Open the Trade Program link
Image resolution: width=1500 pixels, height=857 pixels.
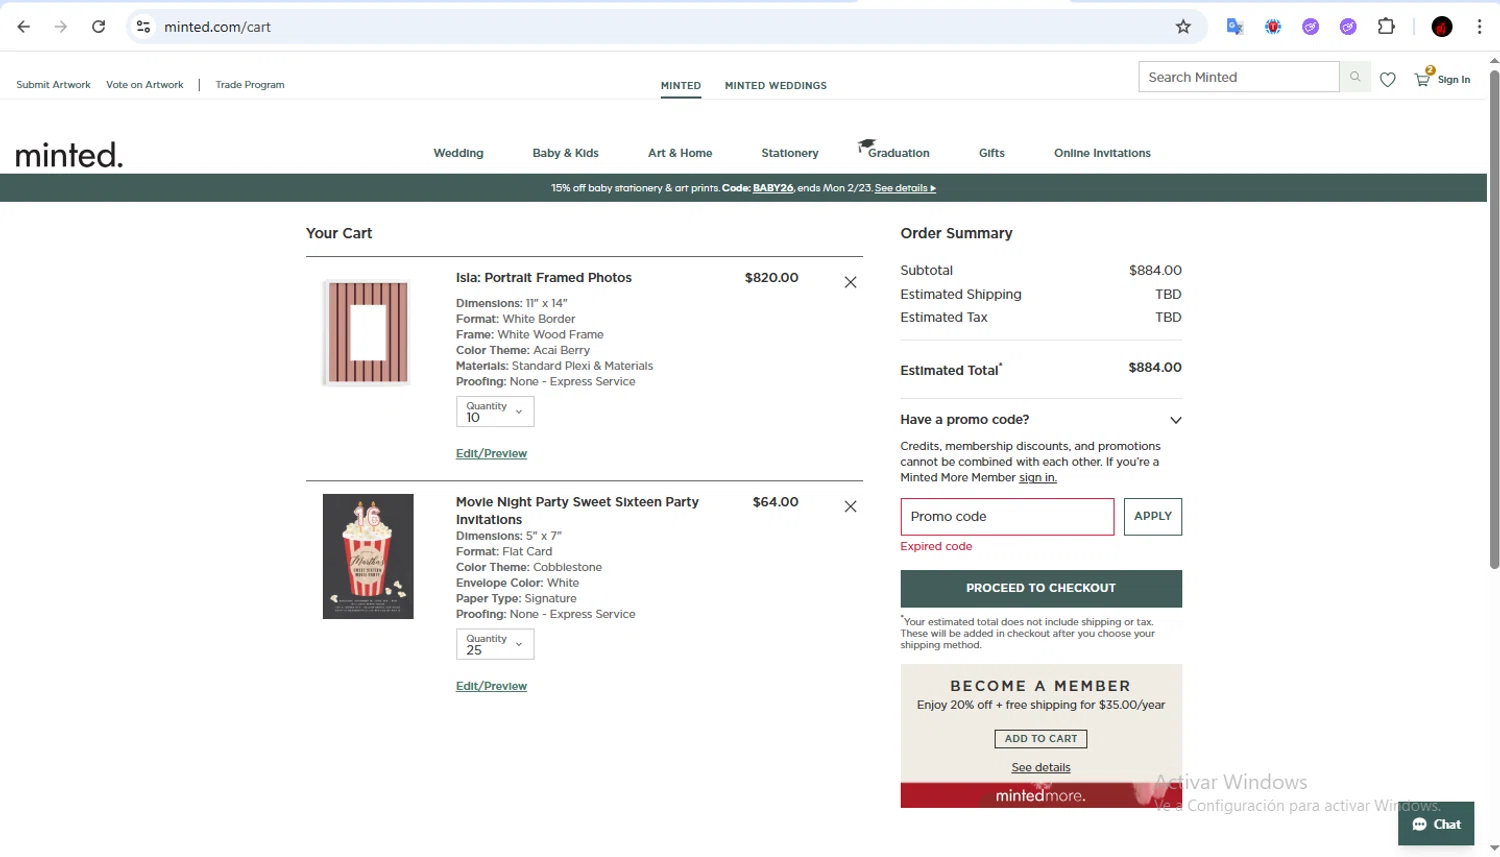(250, 85)
